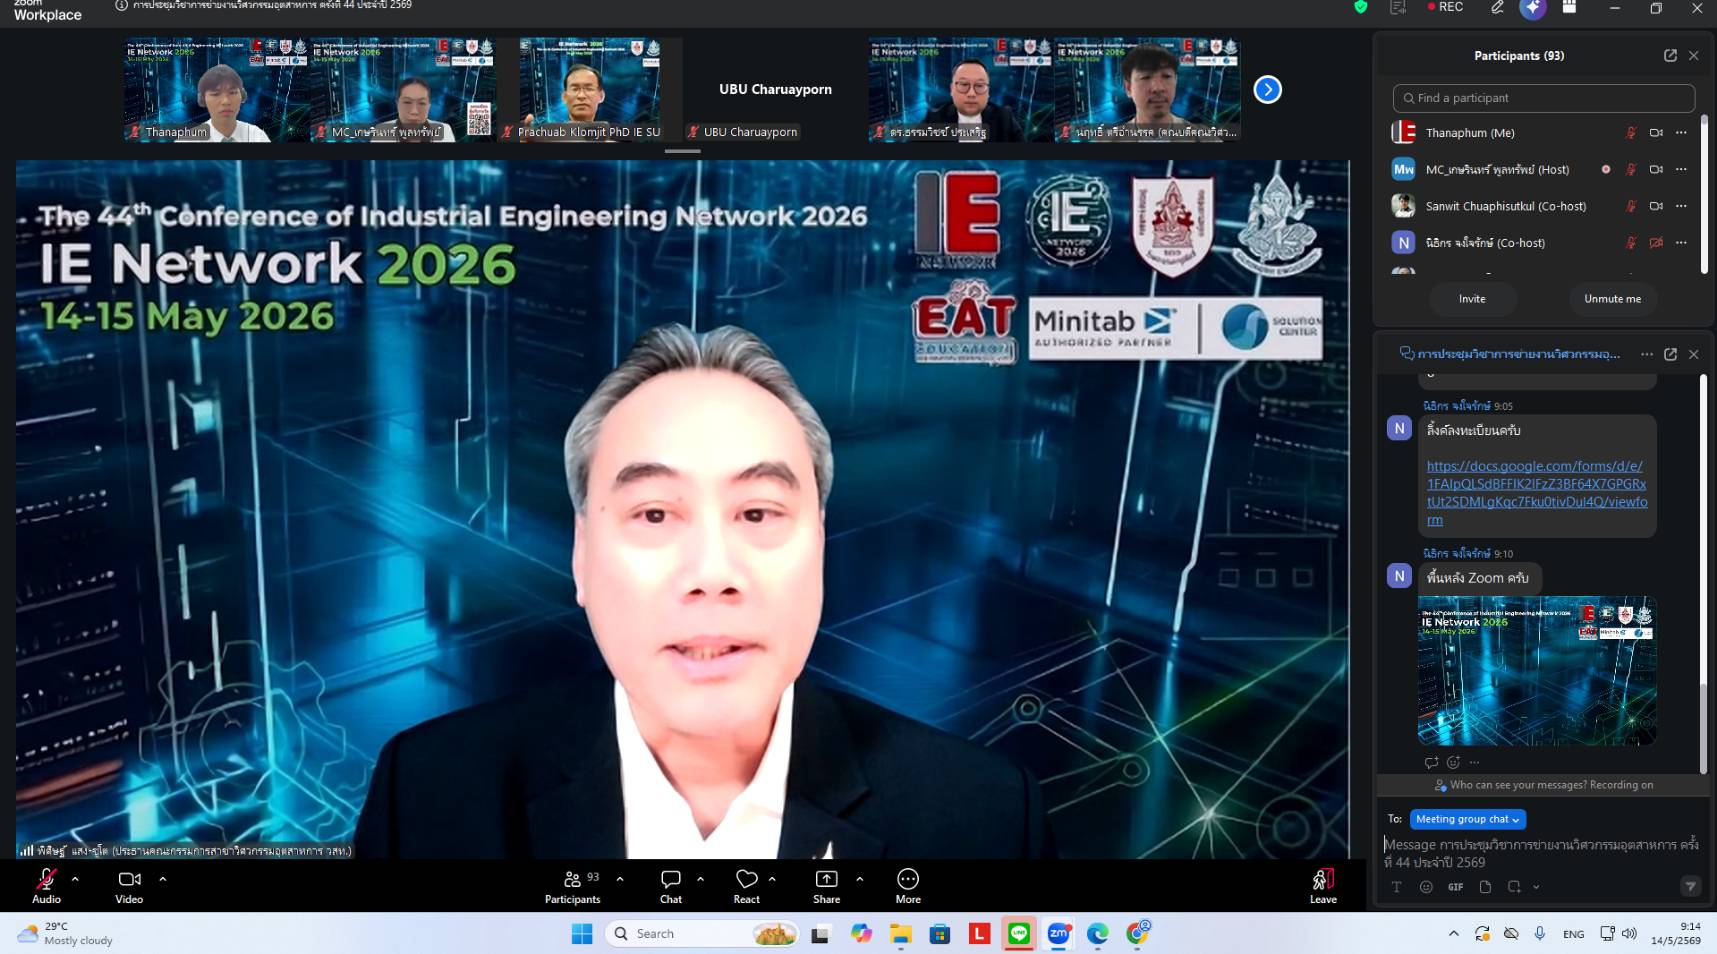Viewport: 1717px width, 954px height.
Task: Toggle Sanwit Chuaphisutkul's microphone icon
Action: (x=1631, y=206)
